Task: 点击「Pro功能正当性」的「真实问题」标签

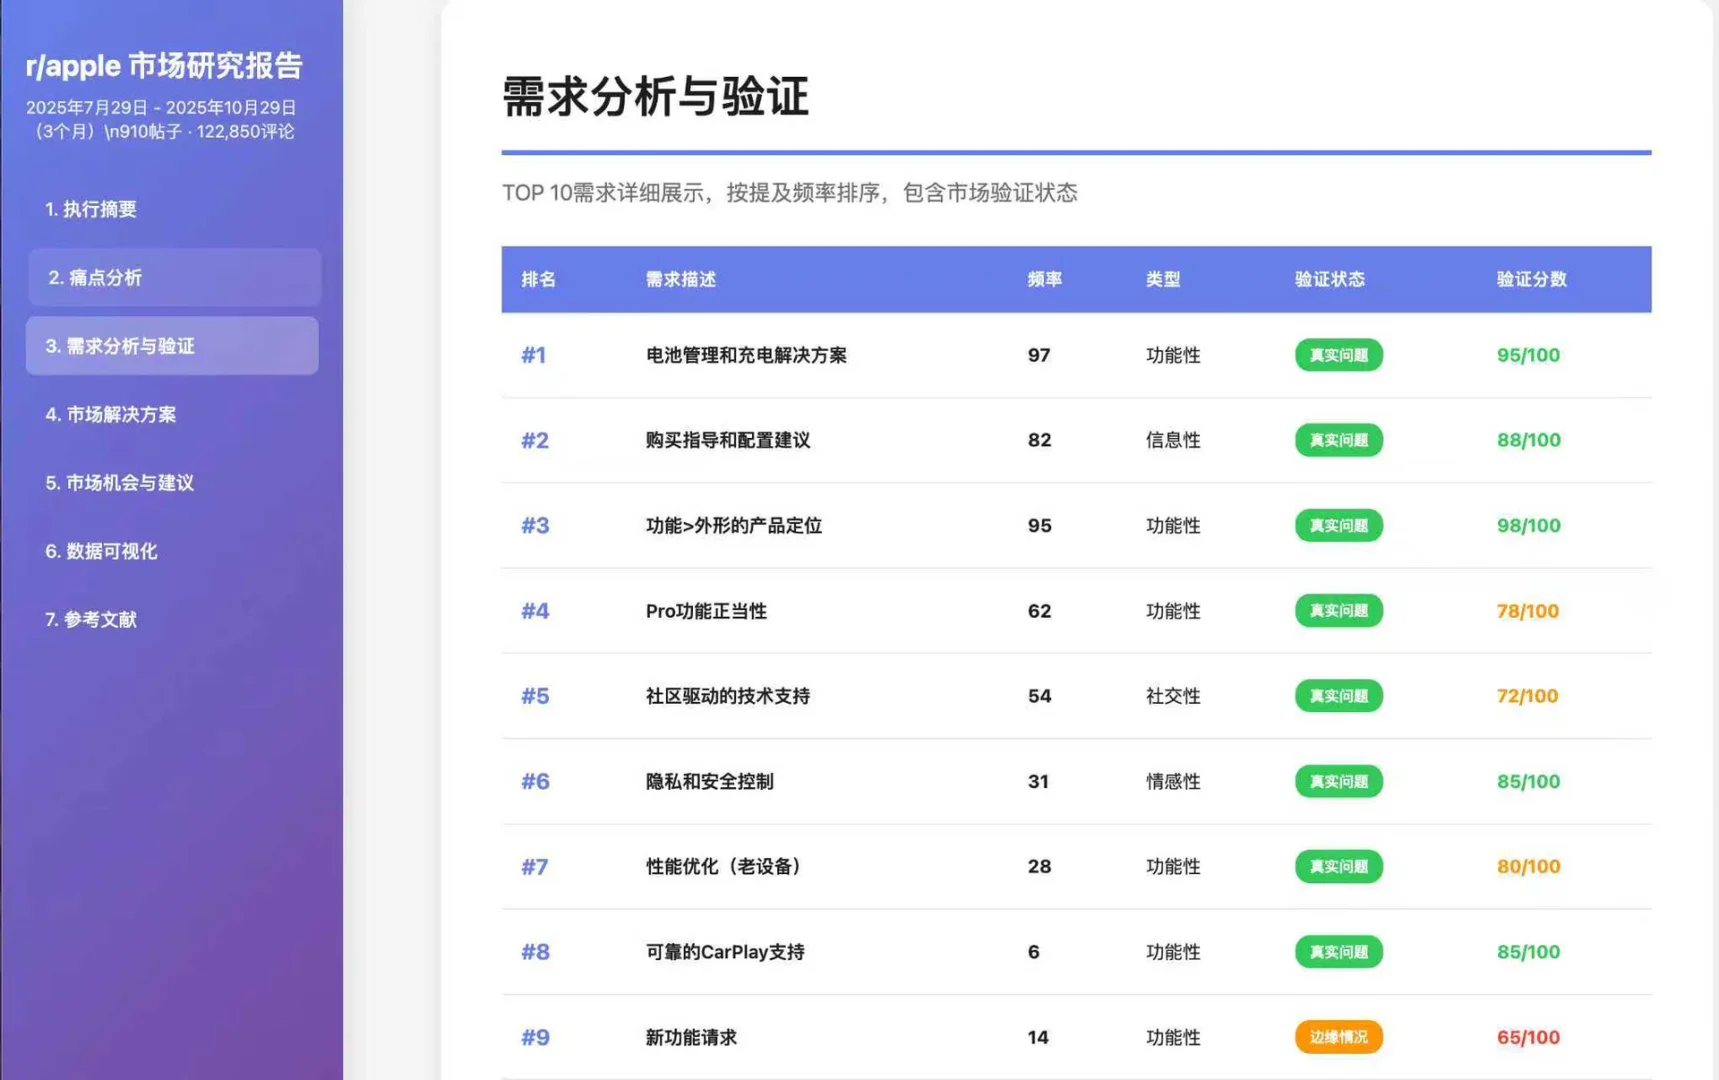Action: click(x=1338, y=611)
